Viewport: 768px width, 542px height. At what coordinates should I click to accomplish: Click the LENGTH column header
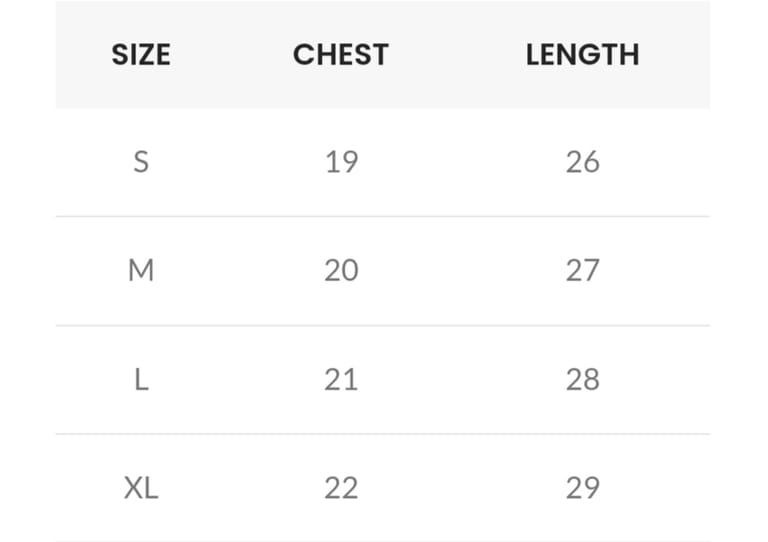tap(582, 54)
